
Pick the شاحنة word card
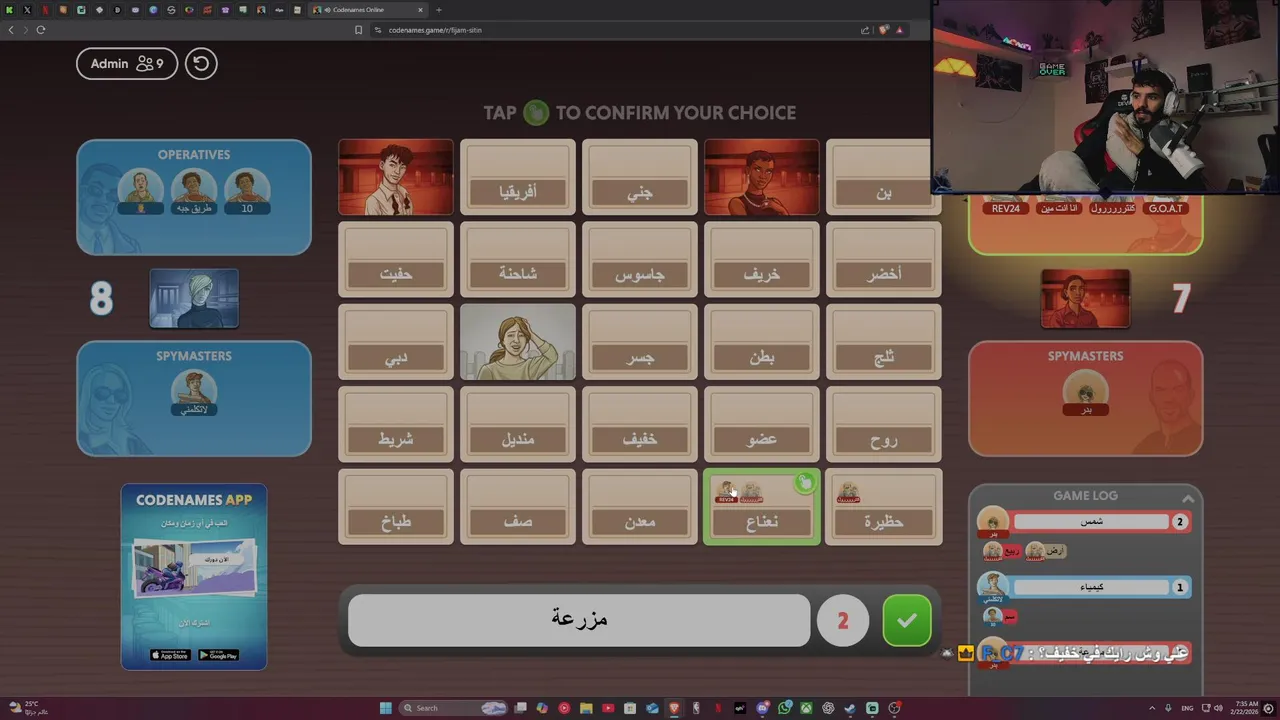tap(518, 260)
